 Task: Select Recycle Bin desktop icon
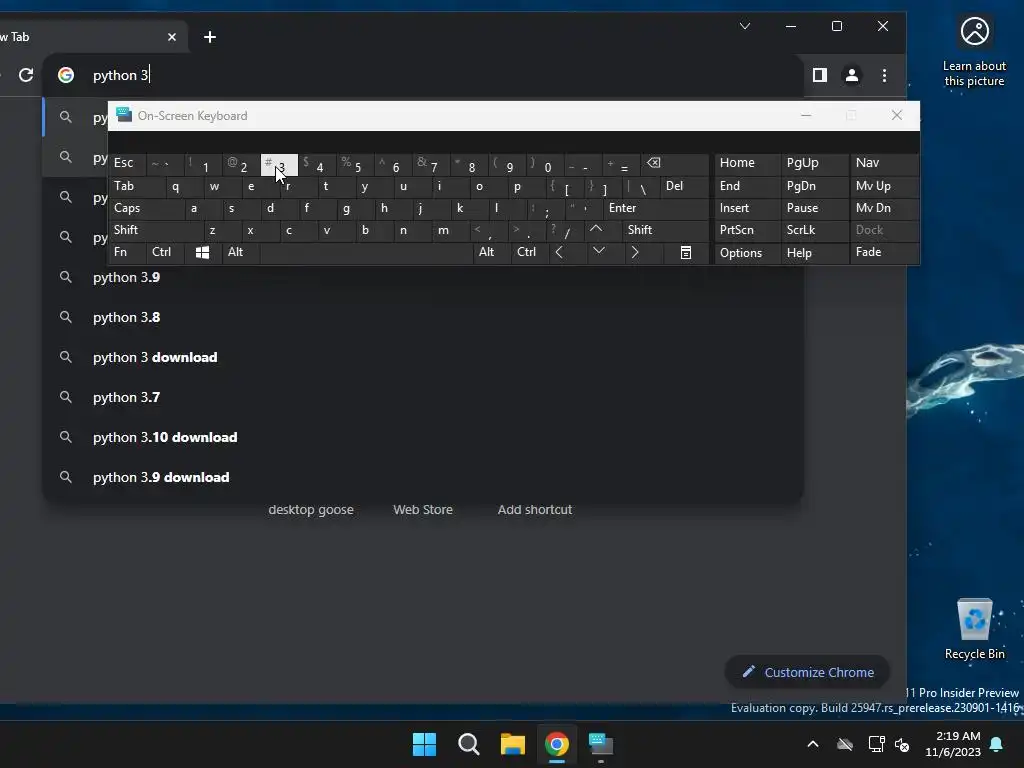(974, 630)
